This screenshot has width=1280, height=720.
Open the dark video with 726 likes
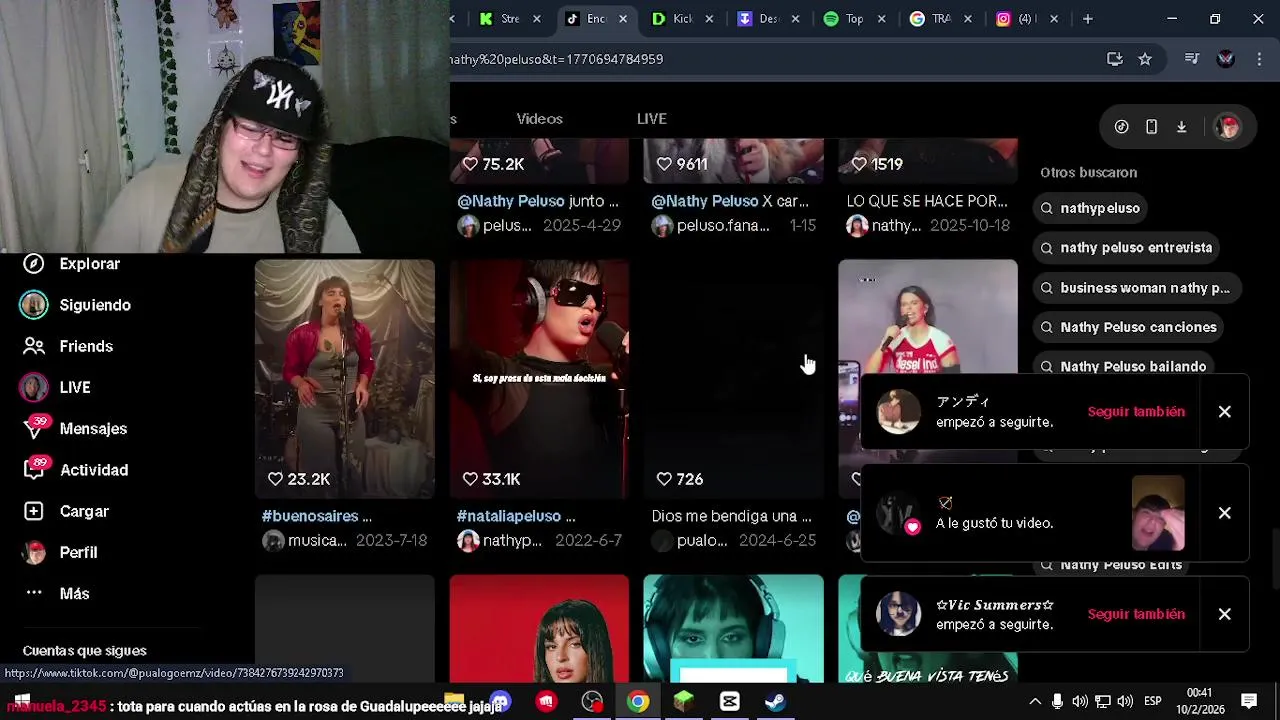click(x=733, y=379)
